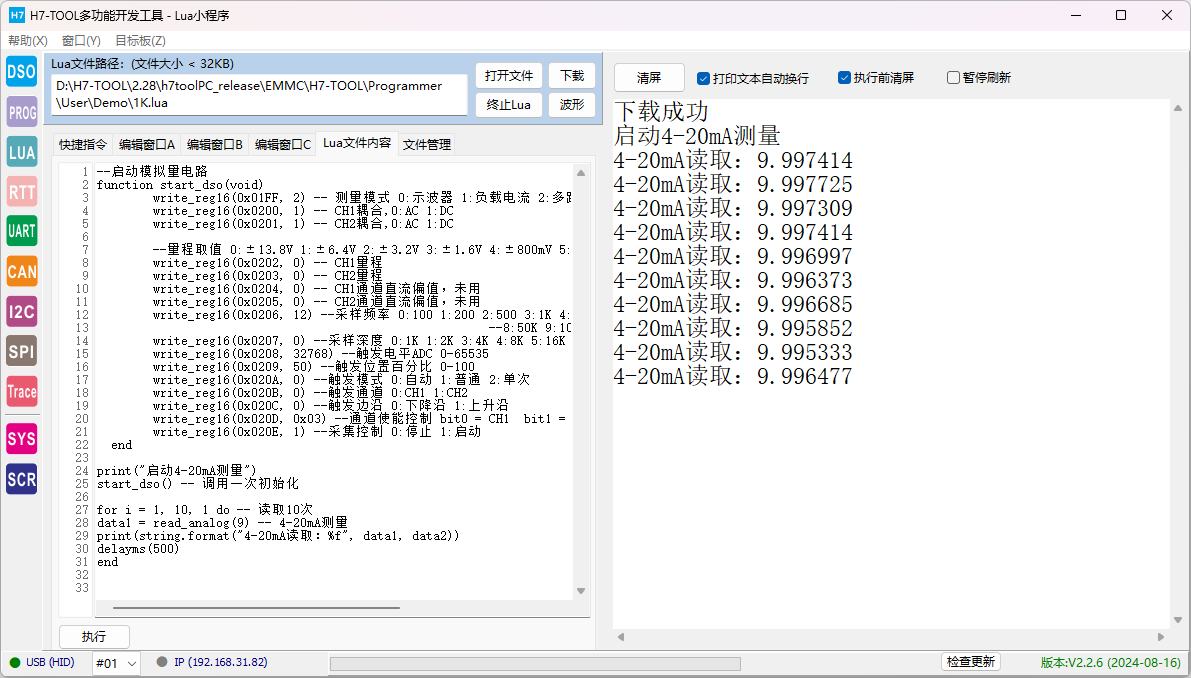Switch to 编辑窗口C tab

click(x=282, y=144)
